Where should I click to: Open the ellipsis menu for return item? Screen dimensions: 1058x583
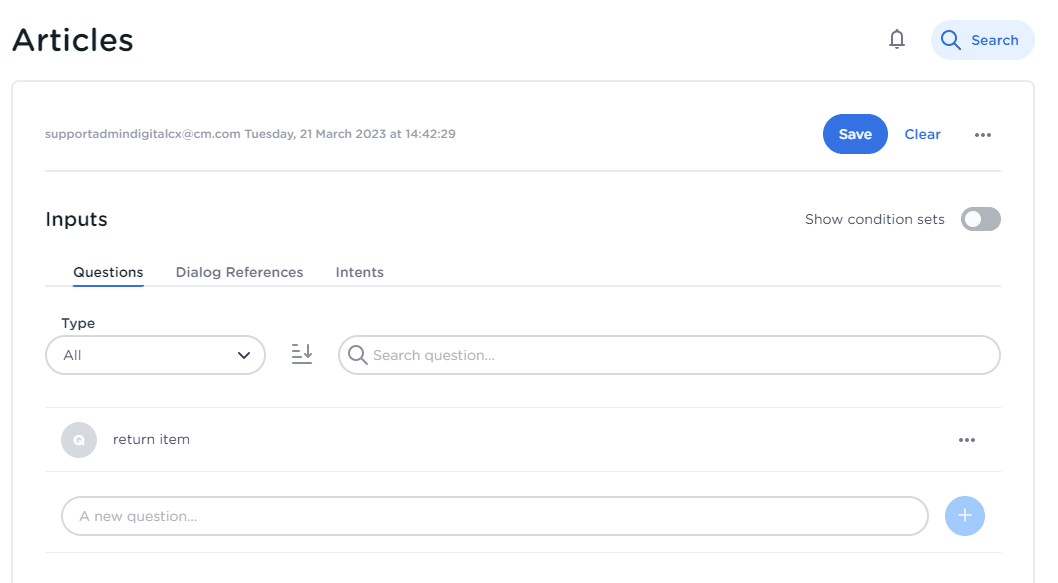click(x=967, y=440)
